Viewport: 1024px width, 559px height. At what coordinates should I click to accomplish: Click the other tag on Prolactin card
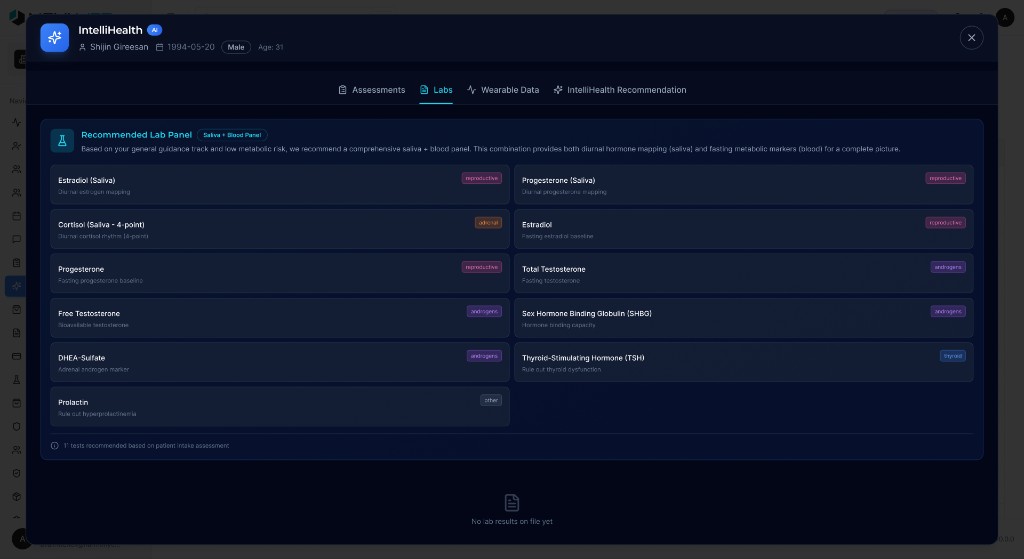pyautogui.click(x=490, y=400)
